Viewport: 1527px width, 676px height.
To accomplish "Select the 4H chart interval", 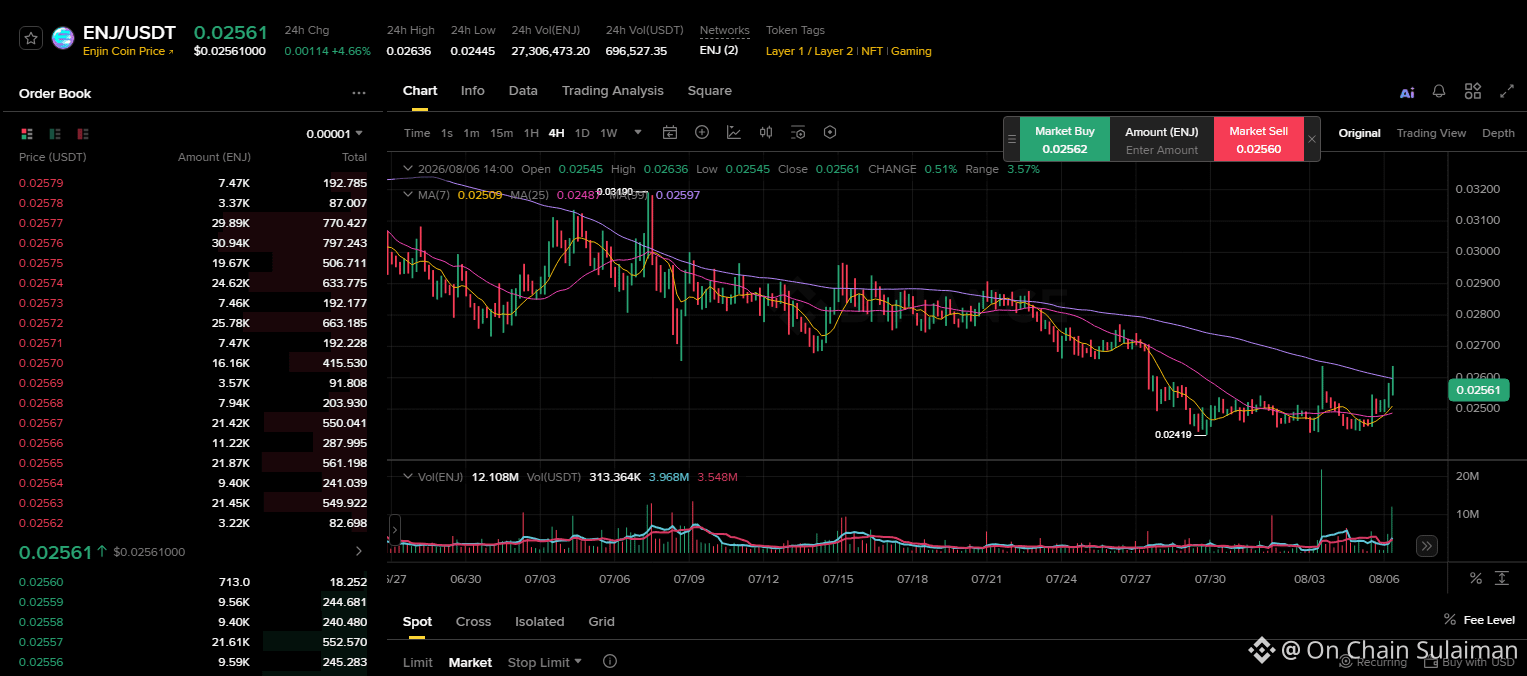I will pyautogui.click(x=556, y=133).
